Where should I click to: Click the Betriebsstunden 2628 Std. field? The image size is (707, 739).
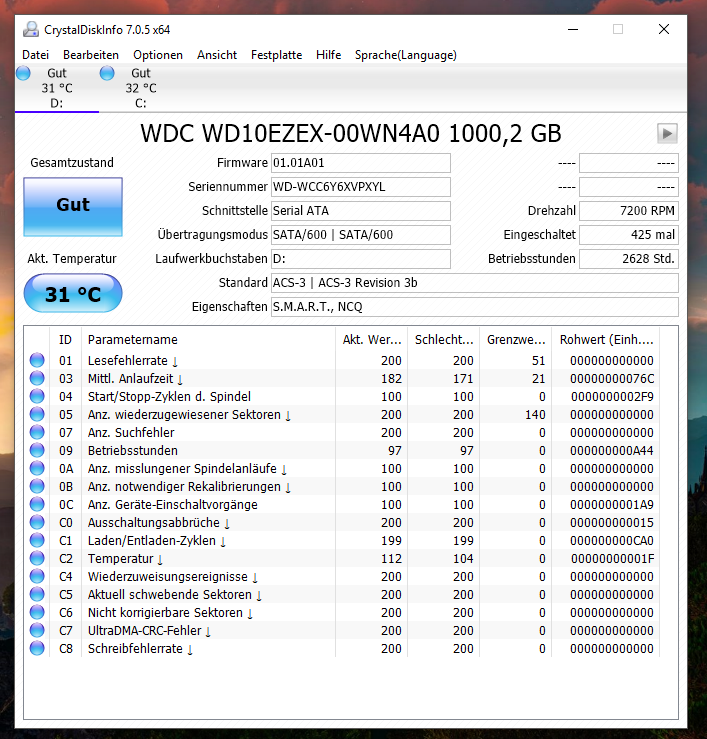tap(629, 259)
